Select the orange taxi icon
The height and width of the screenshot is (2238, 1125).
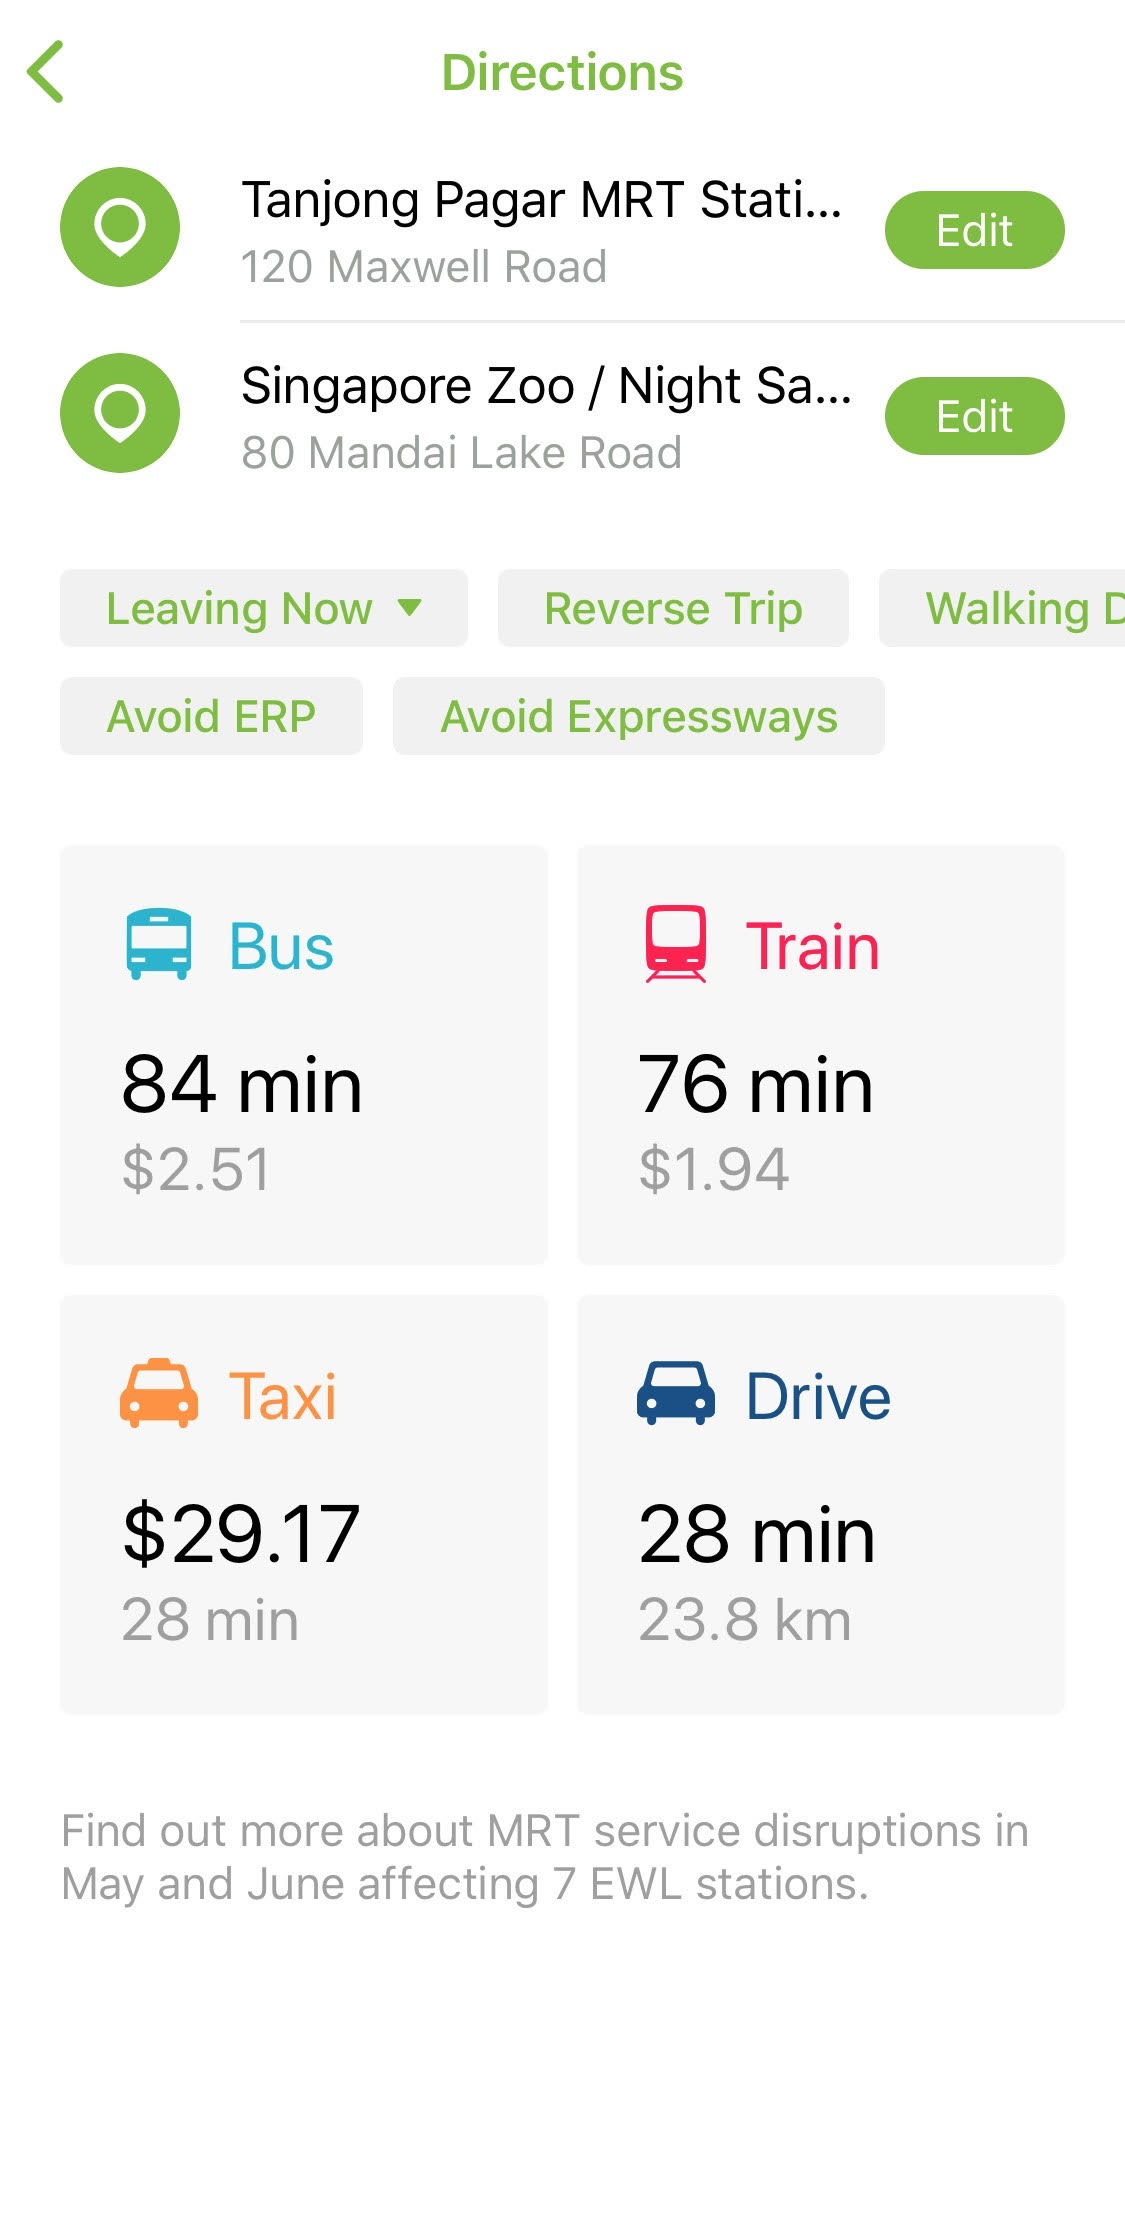click(x=158, y=1393)
